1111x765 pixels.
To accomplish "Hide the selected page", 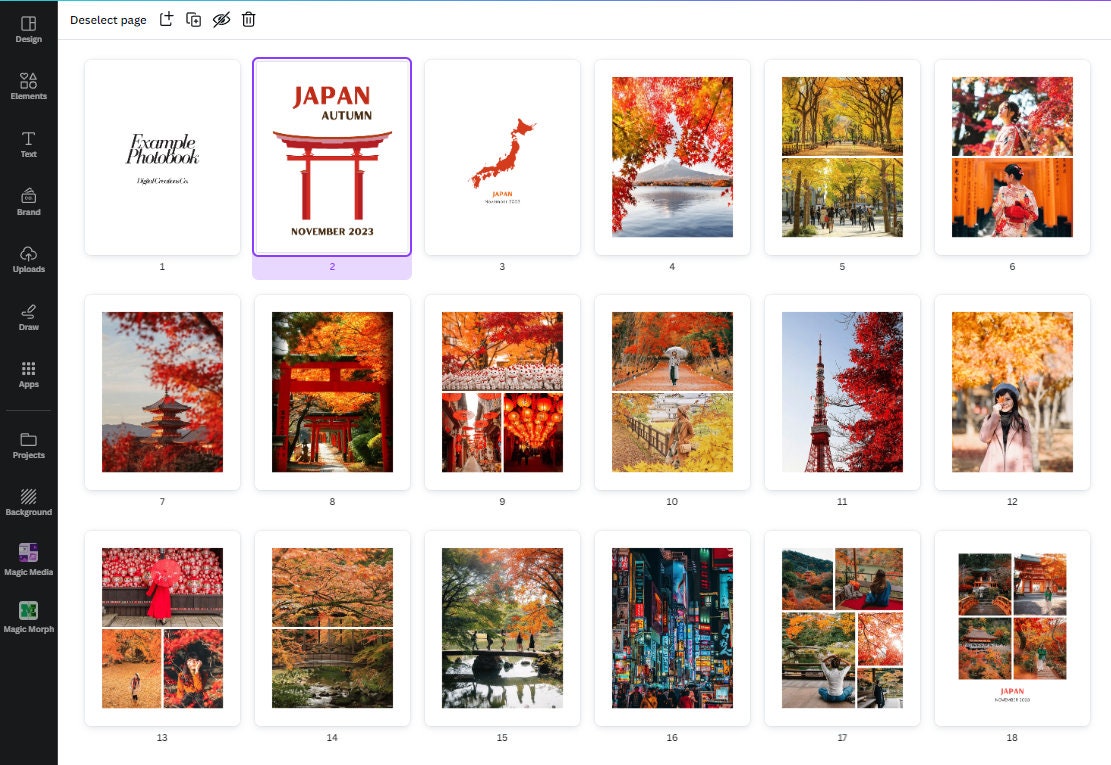I will pyautogui.click(x=221, y=19).
